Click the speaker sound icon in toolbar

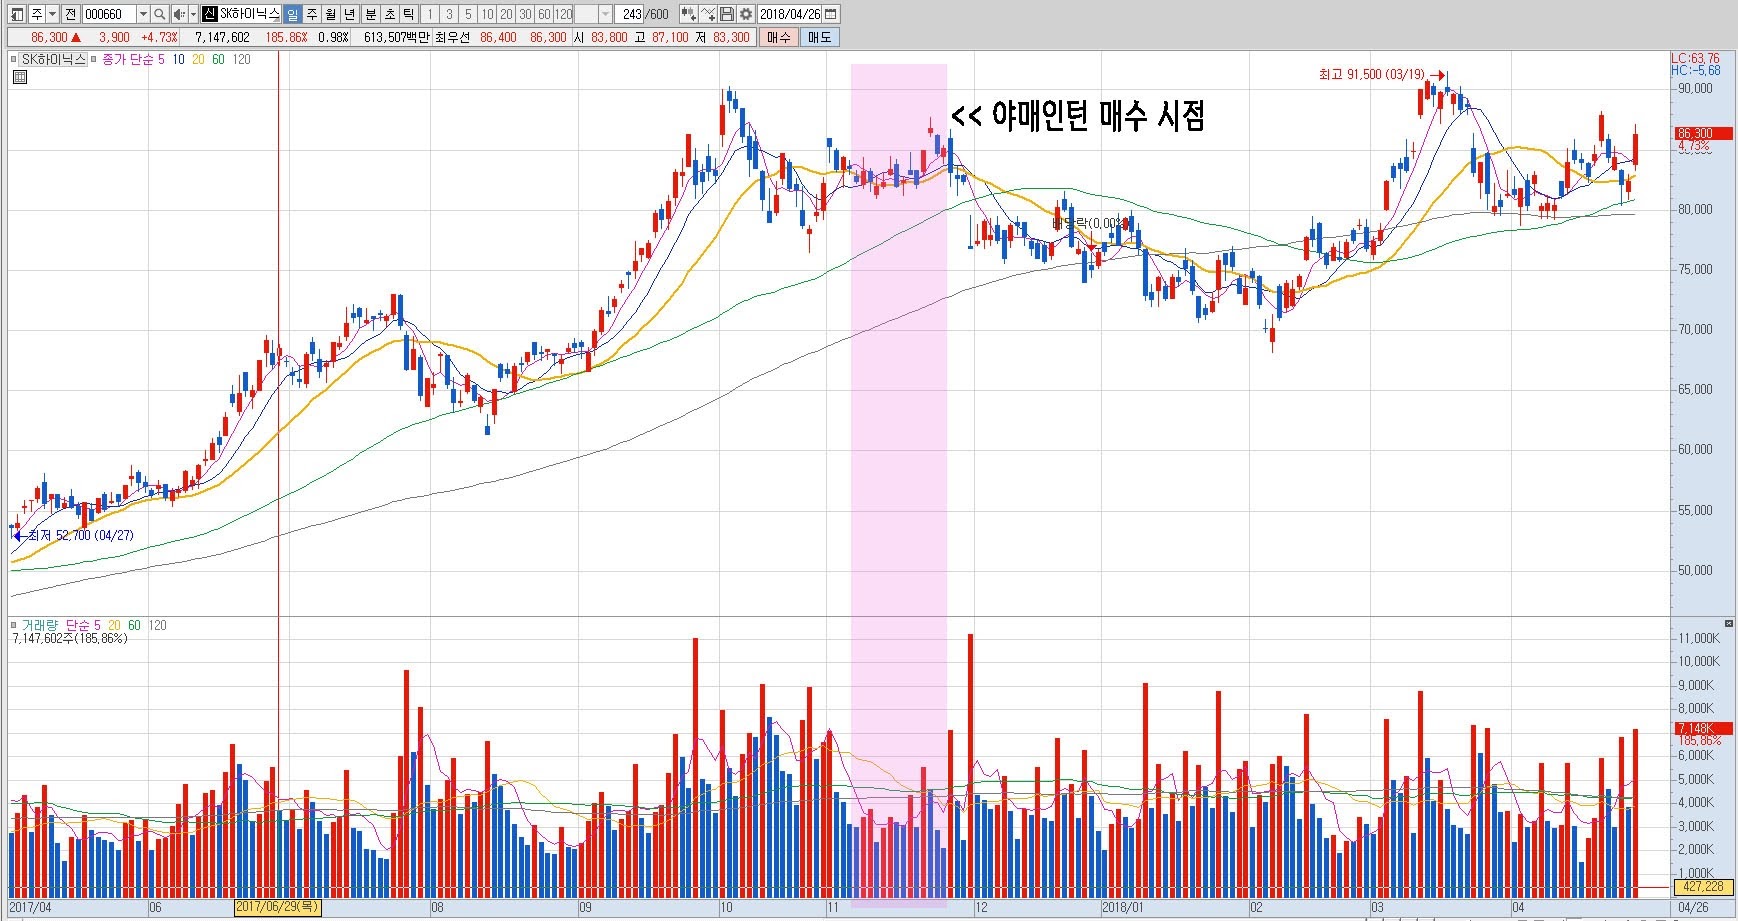(178, 14)
